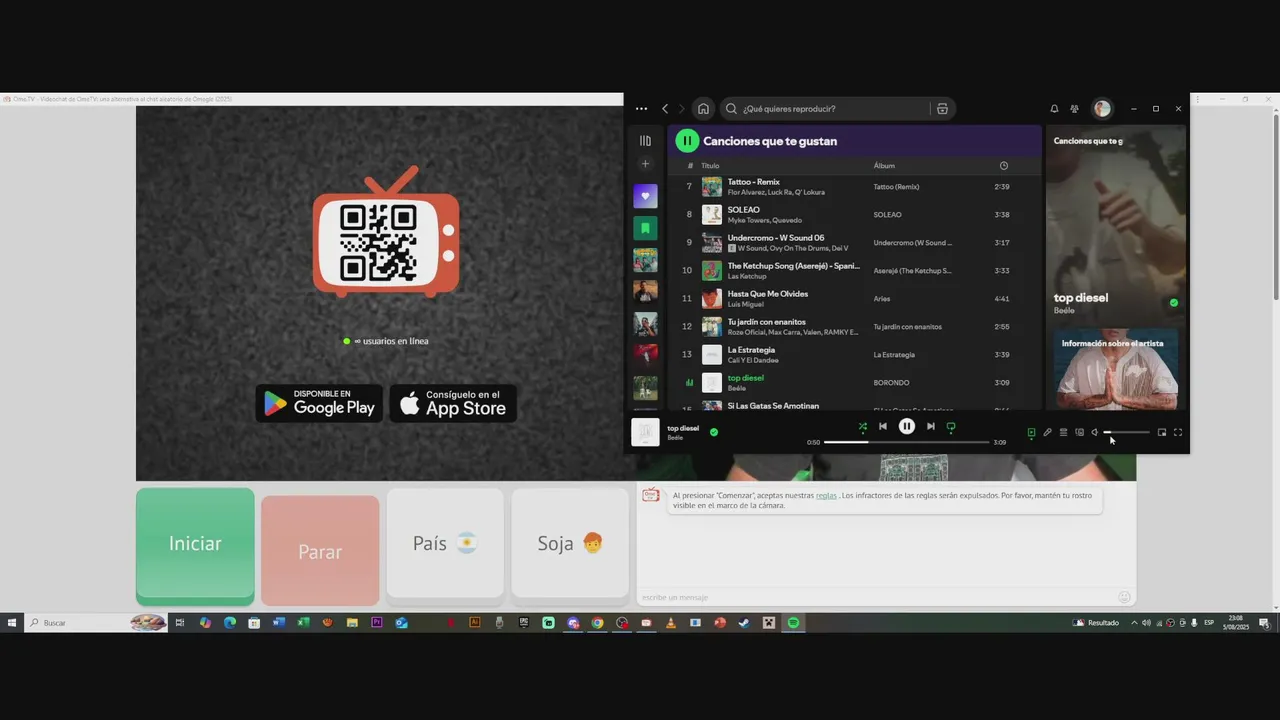Sort tracks by Álbum column
This screenshot has width=1280, height=720.
(884, 166)
